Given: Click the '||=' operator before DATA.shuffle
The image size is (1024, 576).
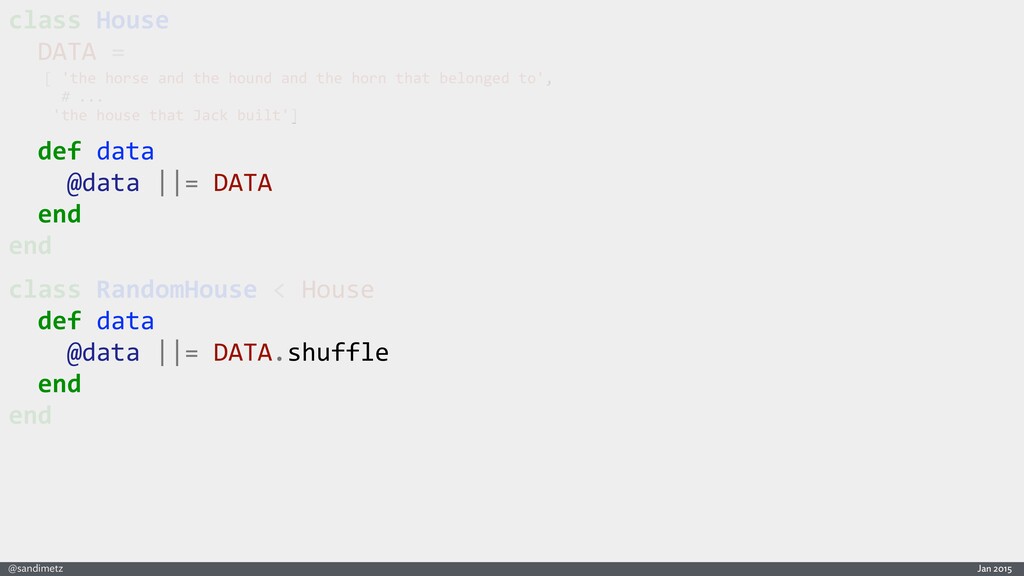Looking at the screenshot, I should tap(179, 353).
